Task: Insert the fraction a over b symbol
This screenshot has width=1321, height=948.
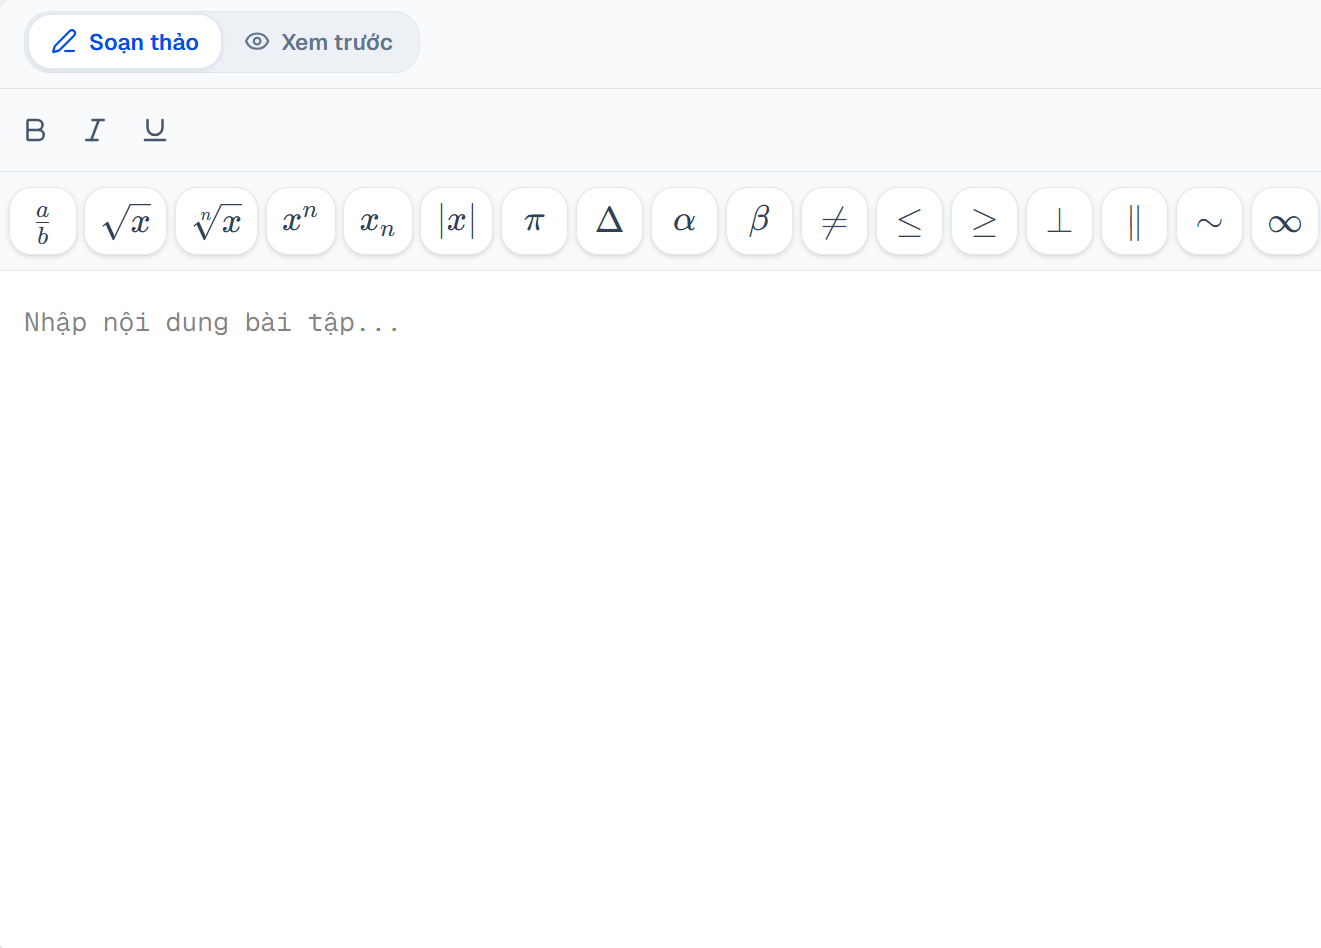Action: pyautogui.click(x=43, y=221)
